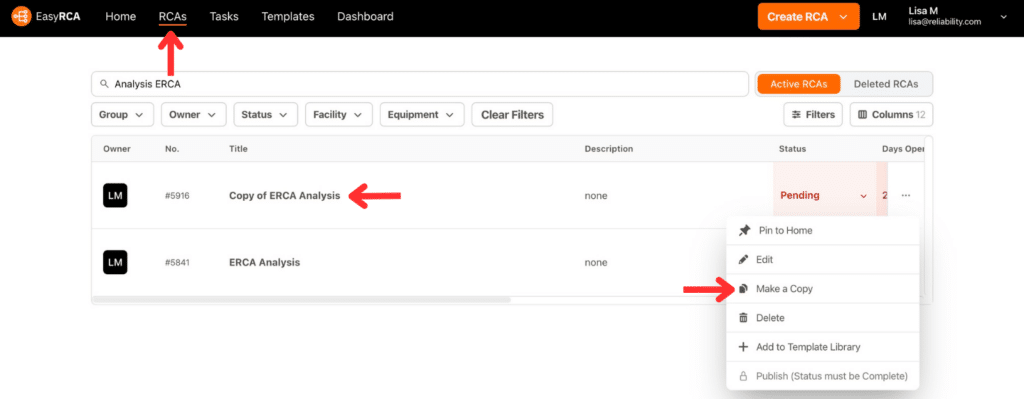Open the Pending status dropdown

coord(824,195)
